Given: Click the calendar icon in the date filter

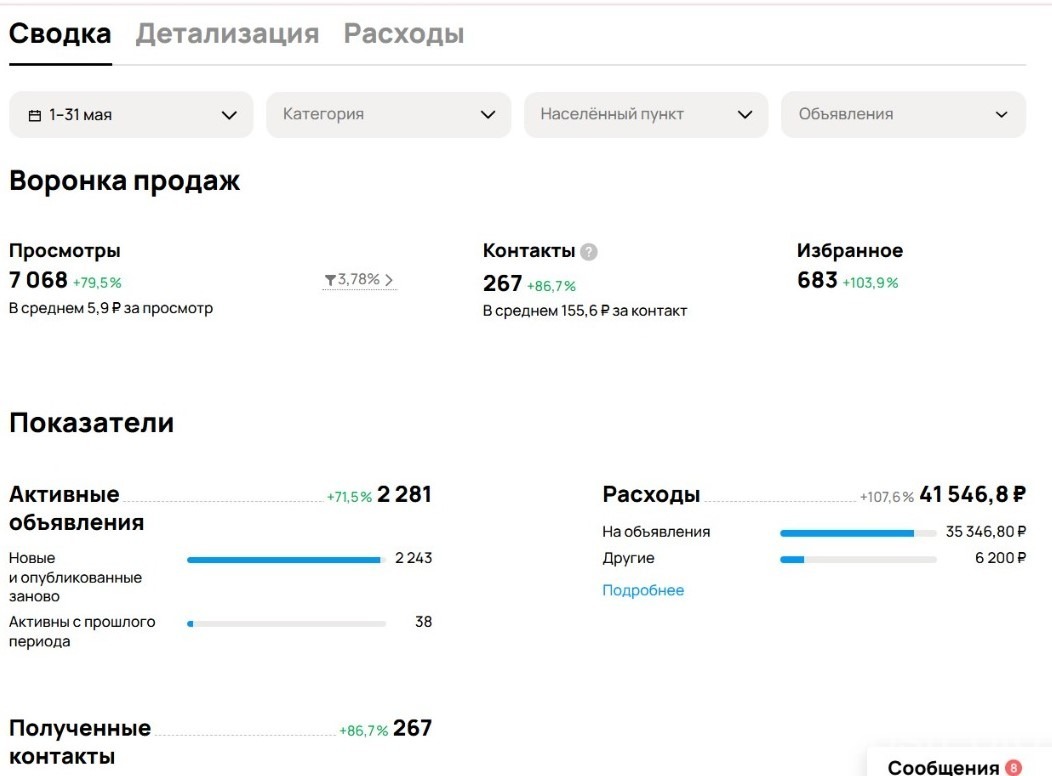Looking at the screenshot, I should 35,115.
